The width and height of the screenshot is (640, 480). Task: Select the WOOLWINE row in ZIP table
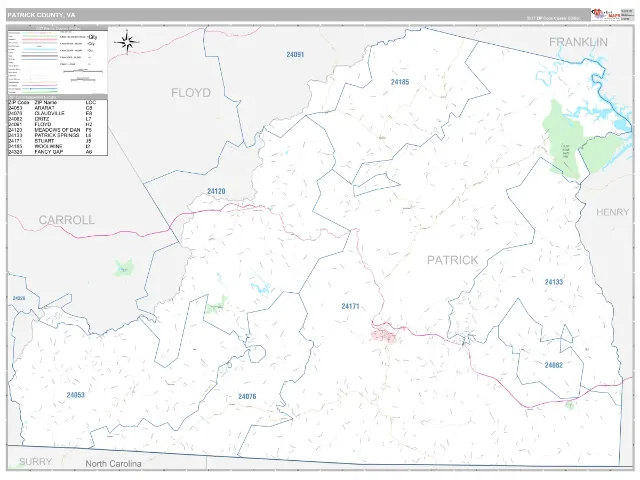[x=57, y=146]
